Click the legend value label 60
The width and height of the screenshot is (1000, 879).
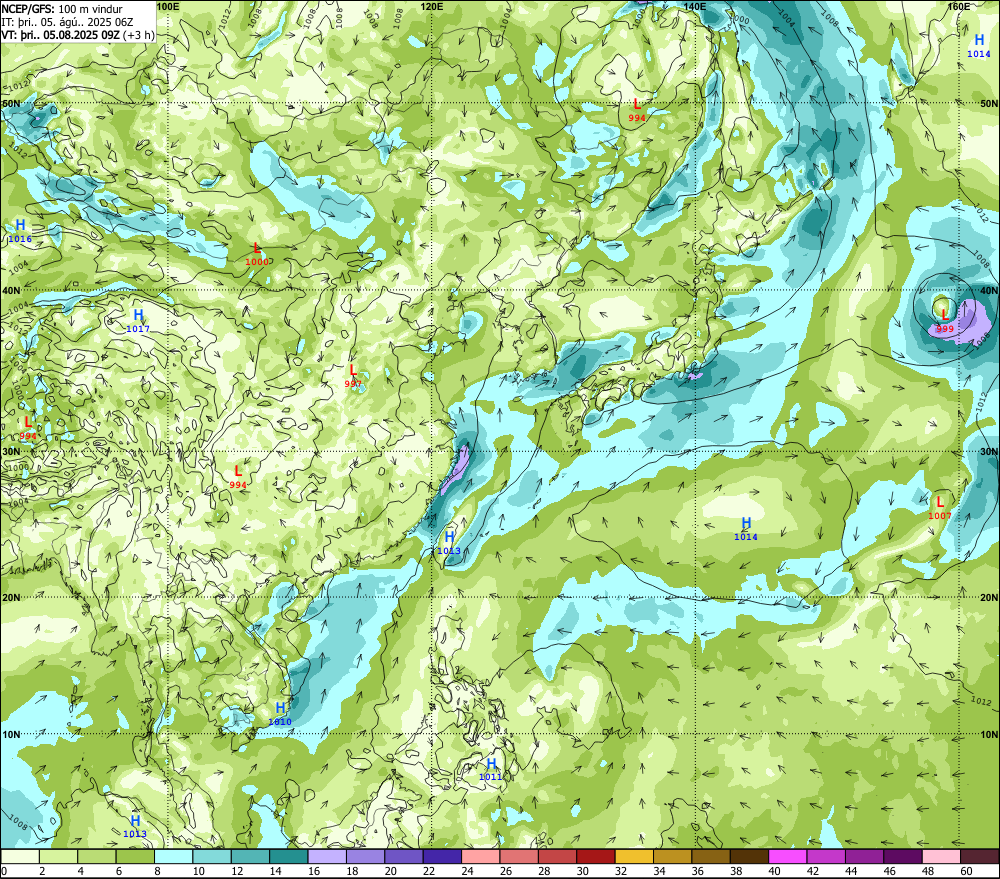pos(966,871)
